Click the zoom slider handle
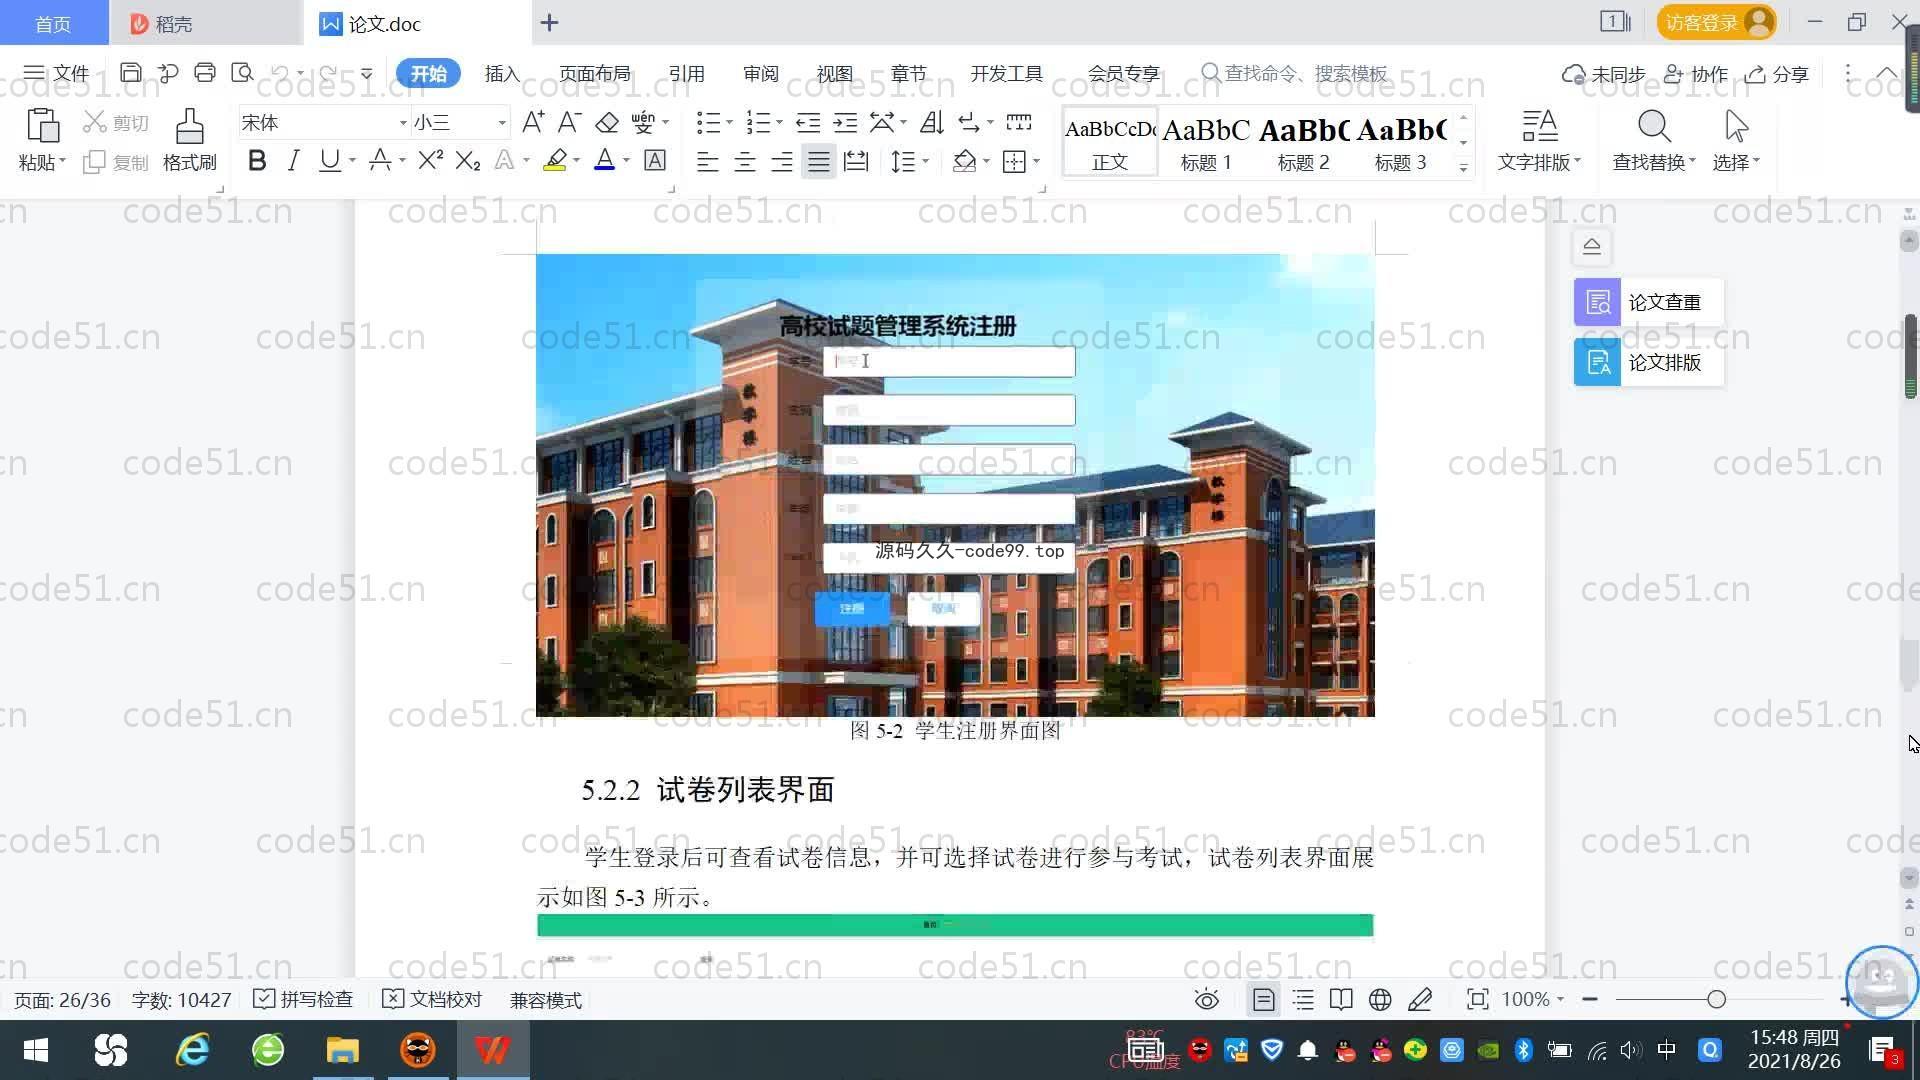This screenshot has width=1920, height=1080. 1716,999
